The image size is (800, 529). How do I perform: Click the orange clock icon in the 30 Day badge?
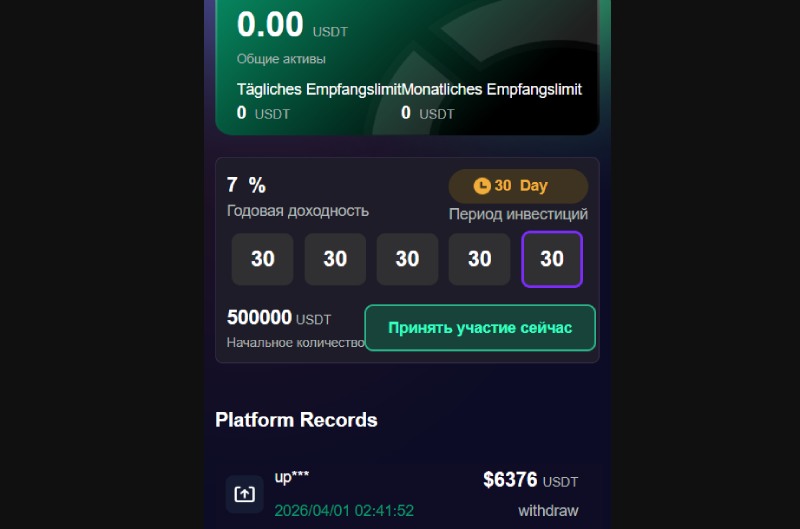click(x=482, y=186)
